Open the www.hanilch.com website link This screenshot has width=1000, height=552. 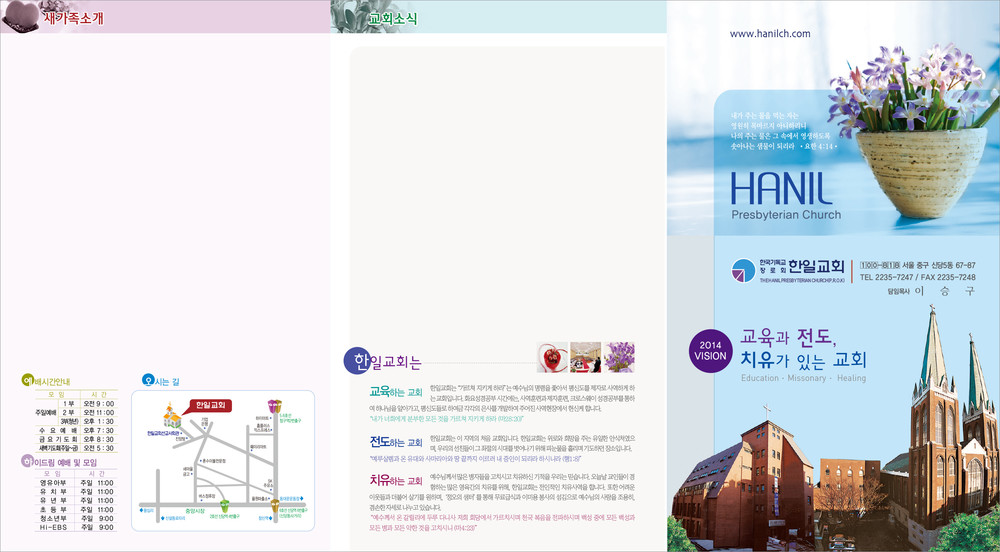769,34
